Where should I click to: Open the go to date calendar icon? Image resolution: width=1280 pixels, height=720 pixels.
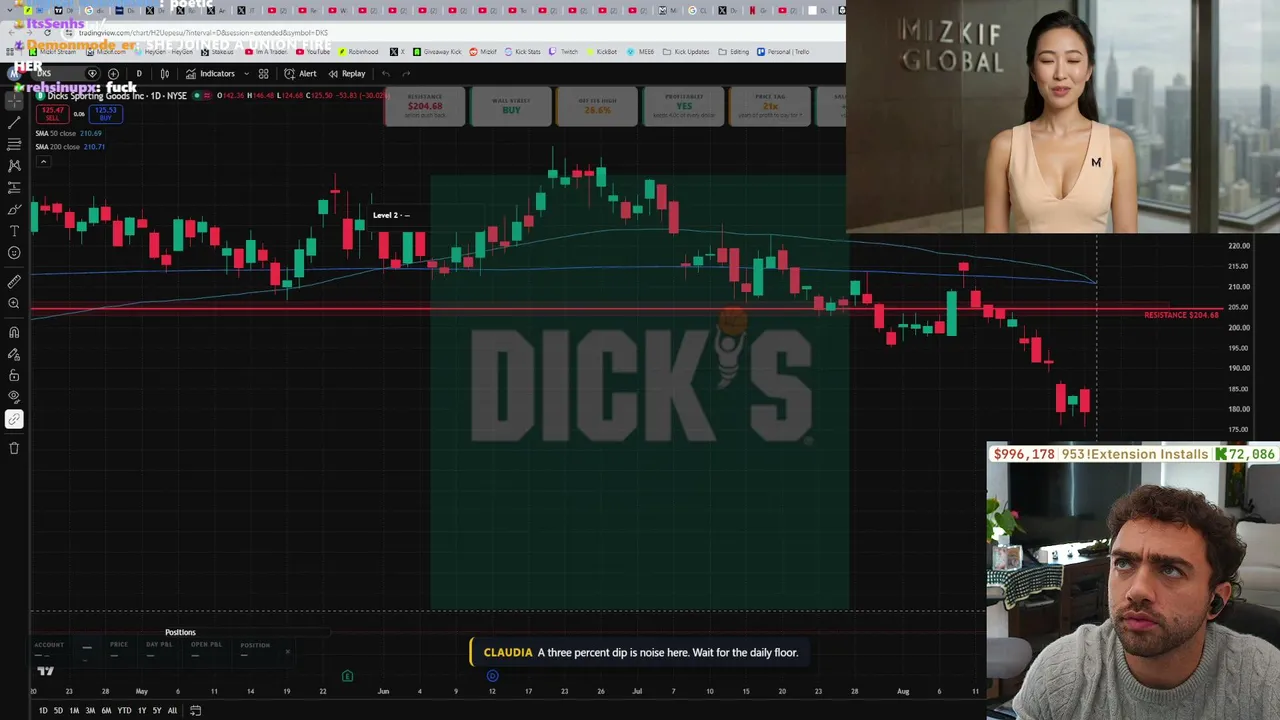tap(196, 710)
